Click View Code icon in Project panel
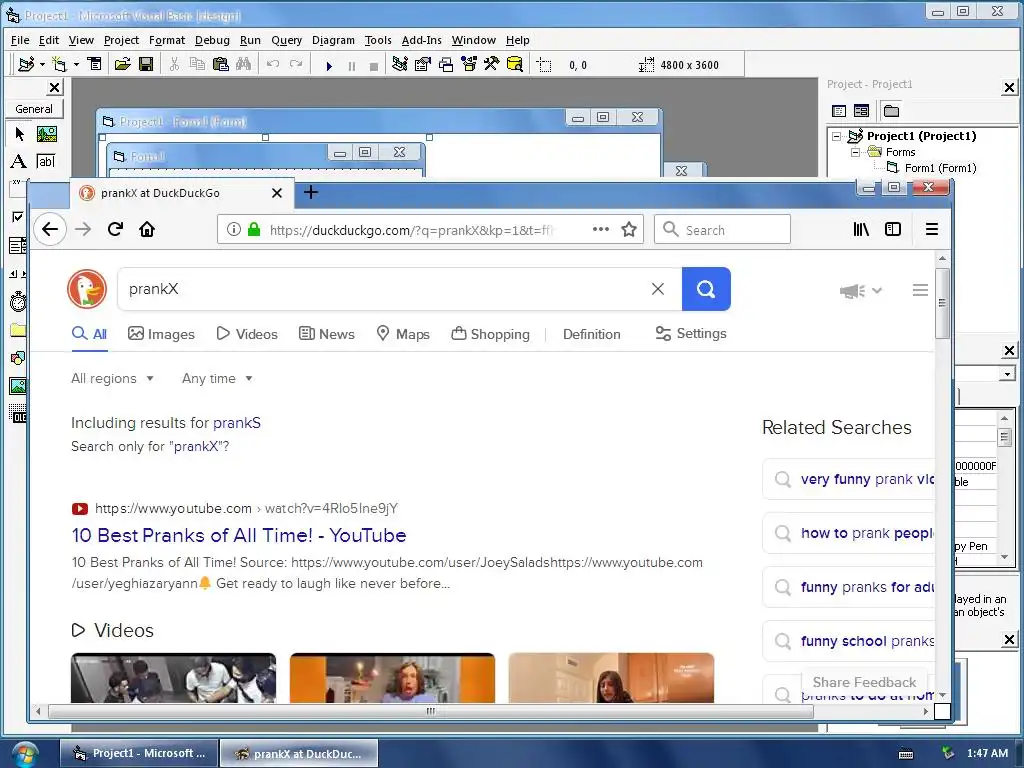The height and width of the screenshot is (768, 1024). pos(839,111)
